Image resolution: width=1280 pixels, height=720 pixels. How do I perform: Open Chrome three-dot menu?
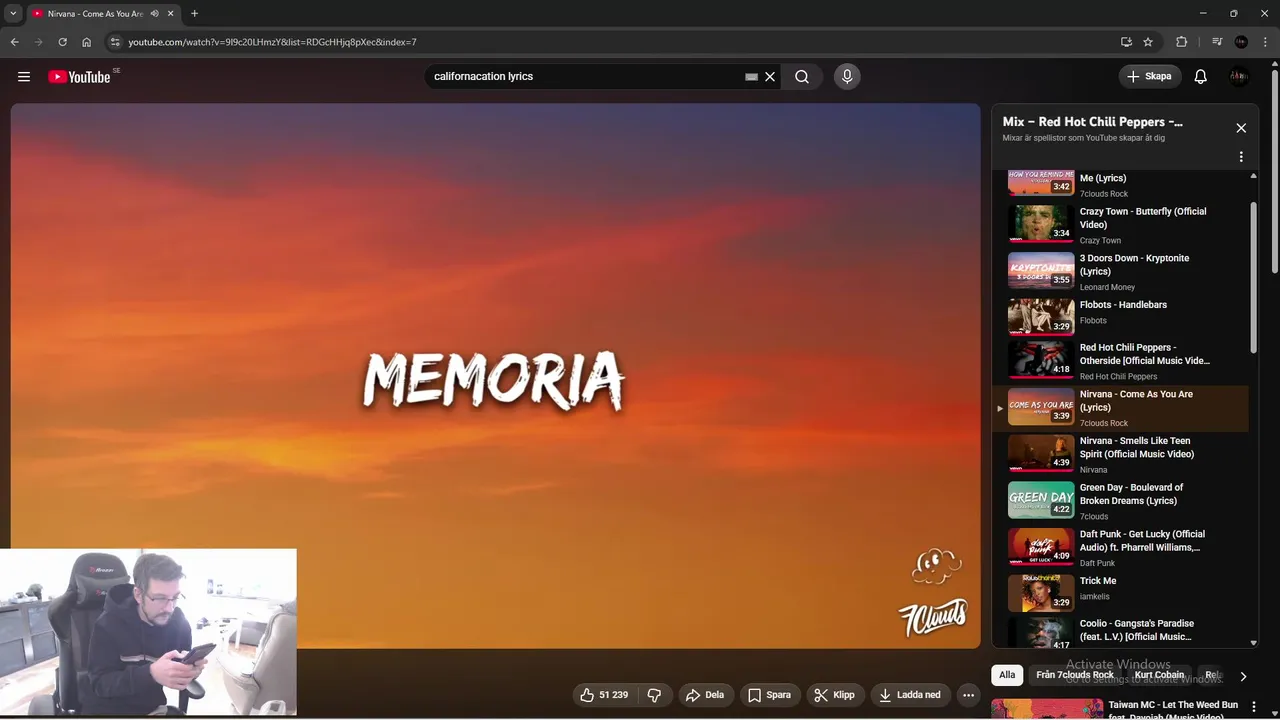[1265, 42]
